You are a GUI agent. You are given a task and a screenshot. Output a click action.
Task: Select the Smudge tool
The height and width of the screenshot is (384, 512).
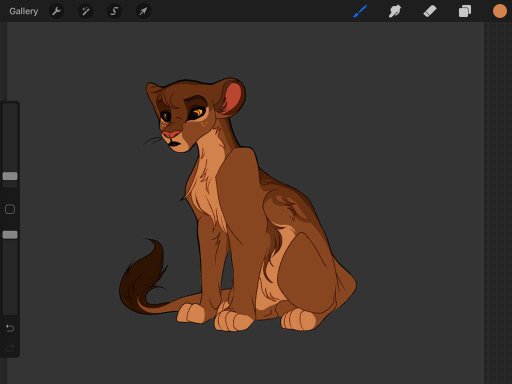[395, 11]
